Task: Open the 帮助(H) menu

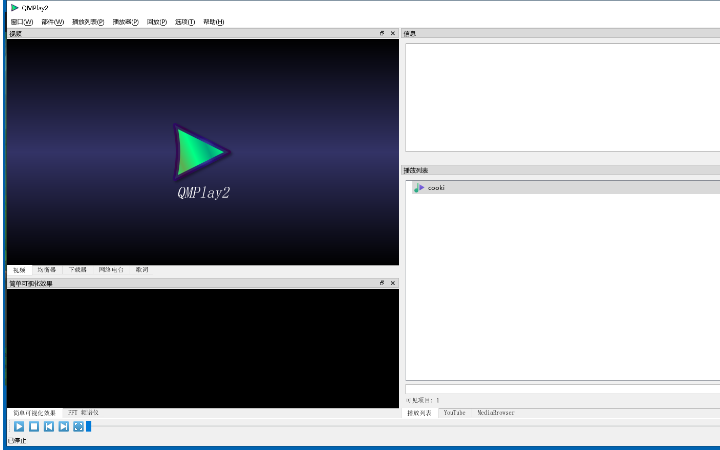Action: pyautogui.click(x=214, y=22)
